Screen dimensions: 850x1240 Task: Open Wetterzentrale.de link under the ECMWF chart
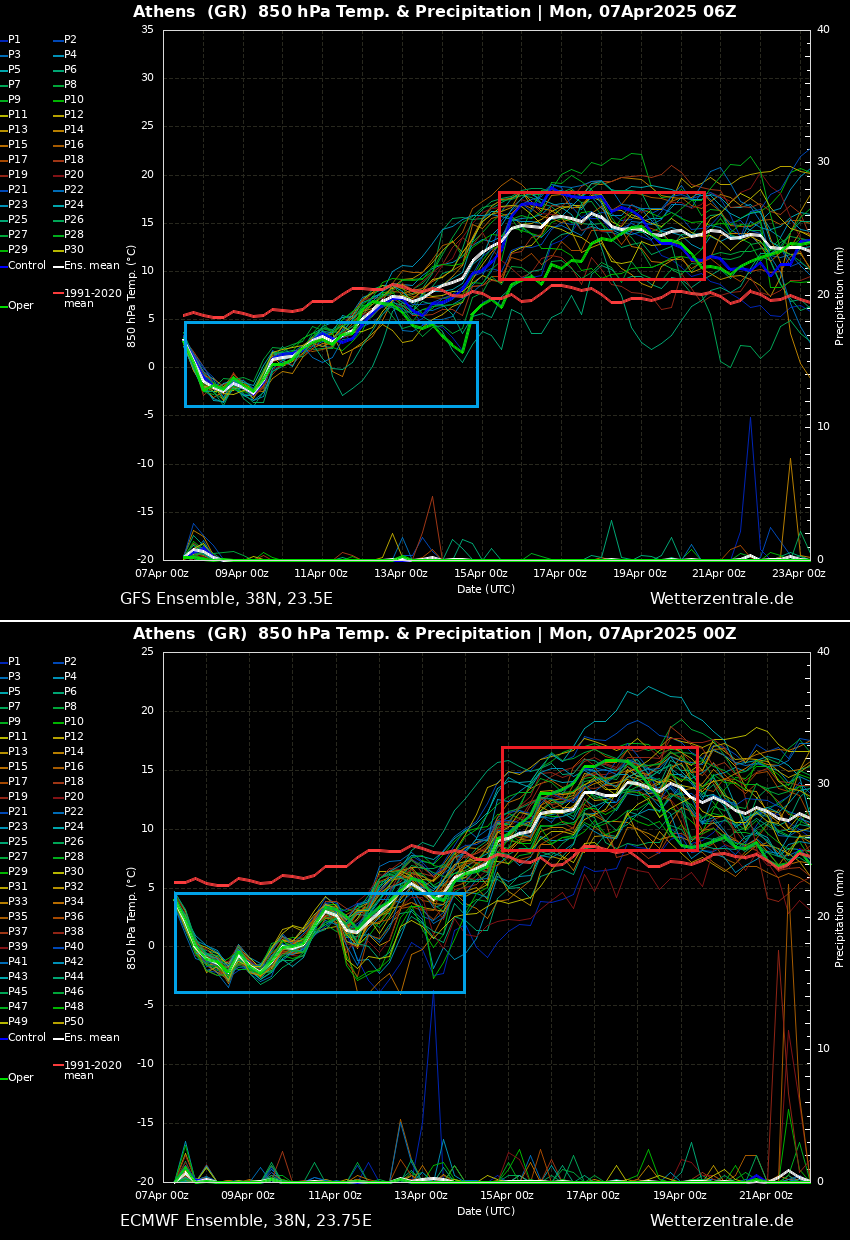[x=721, y=1221]
